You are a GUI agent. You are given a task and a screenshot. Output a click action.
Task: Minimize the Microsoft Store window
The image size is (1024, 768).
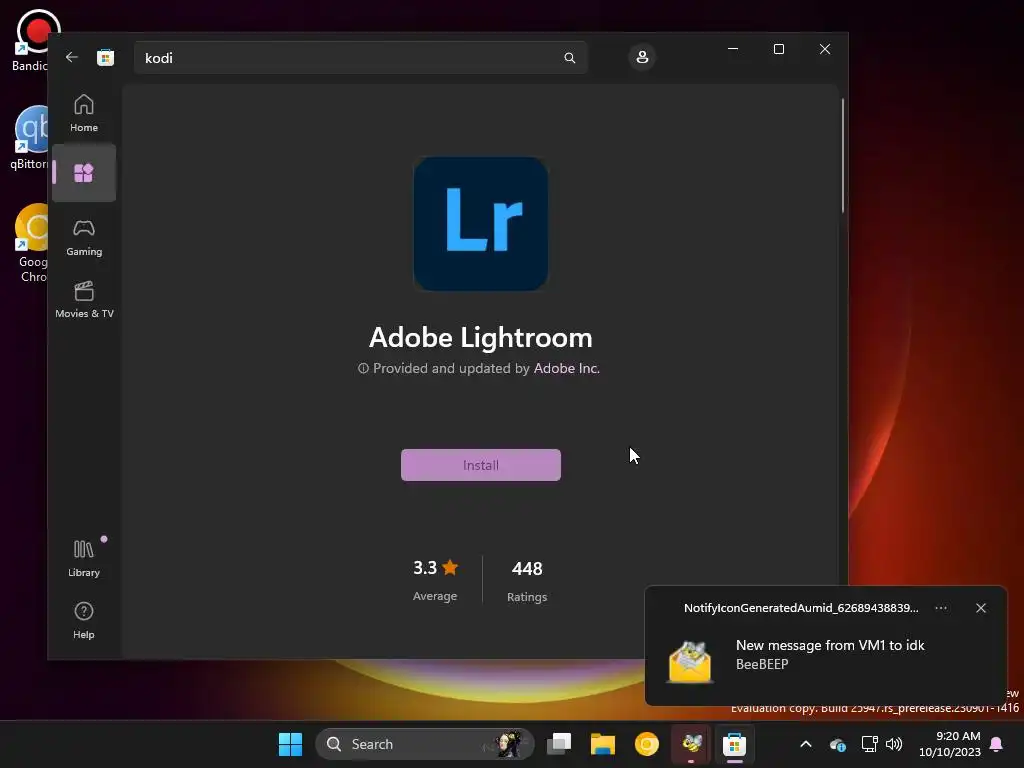point(733,49)
